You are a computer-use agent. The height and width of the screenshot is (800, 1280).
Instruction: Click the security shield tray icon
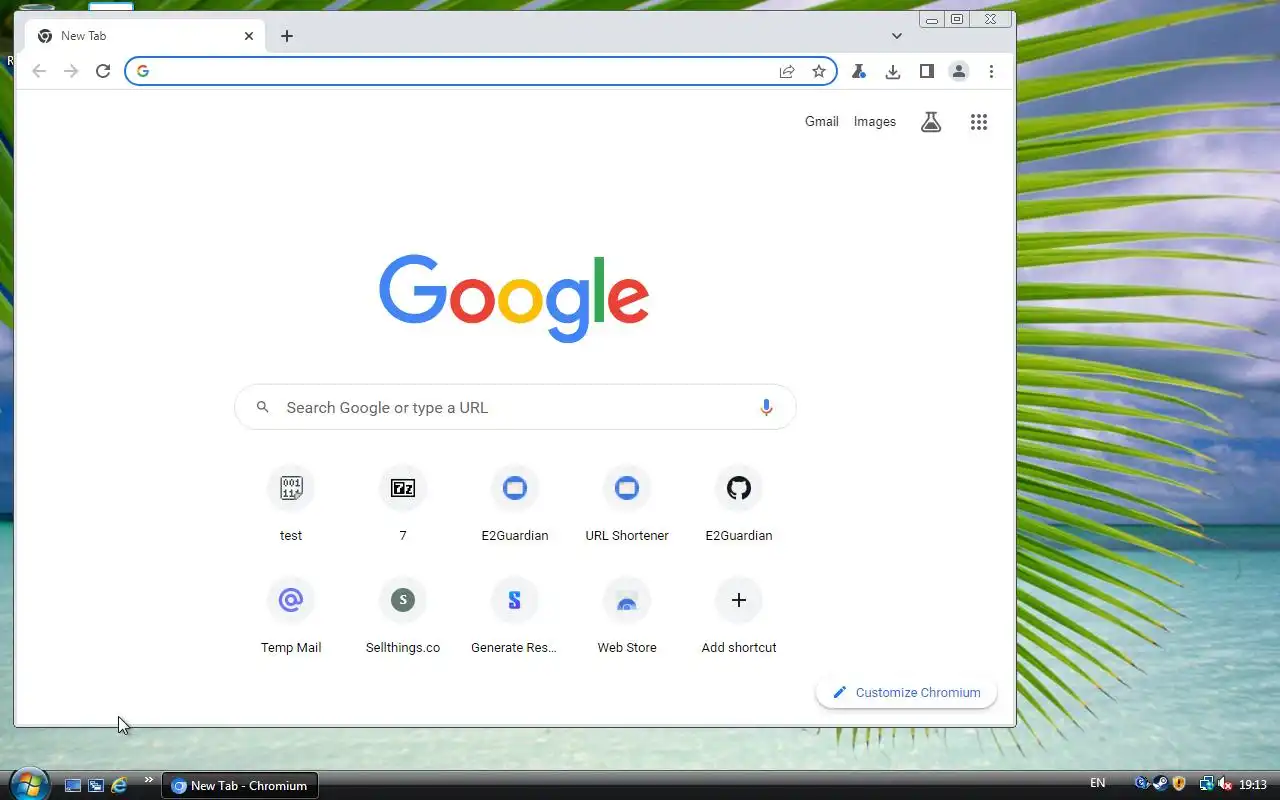(x=1179, y=784)
